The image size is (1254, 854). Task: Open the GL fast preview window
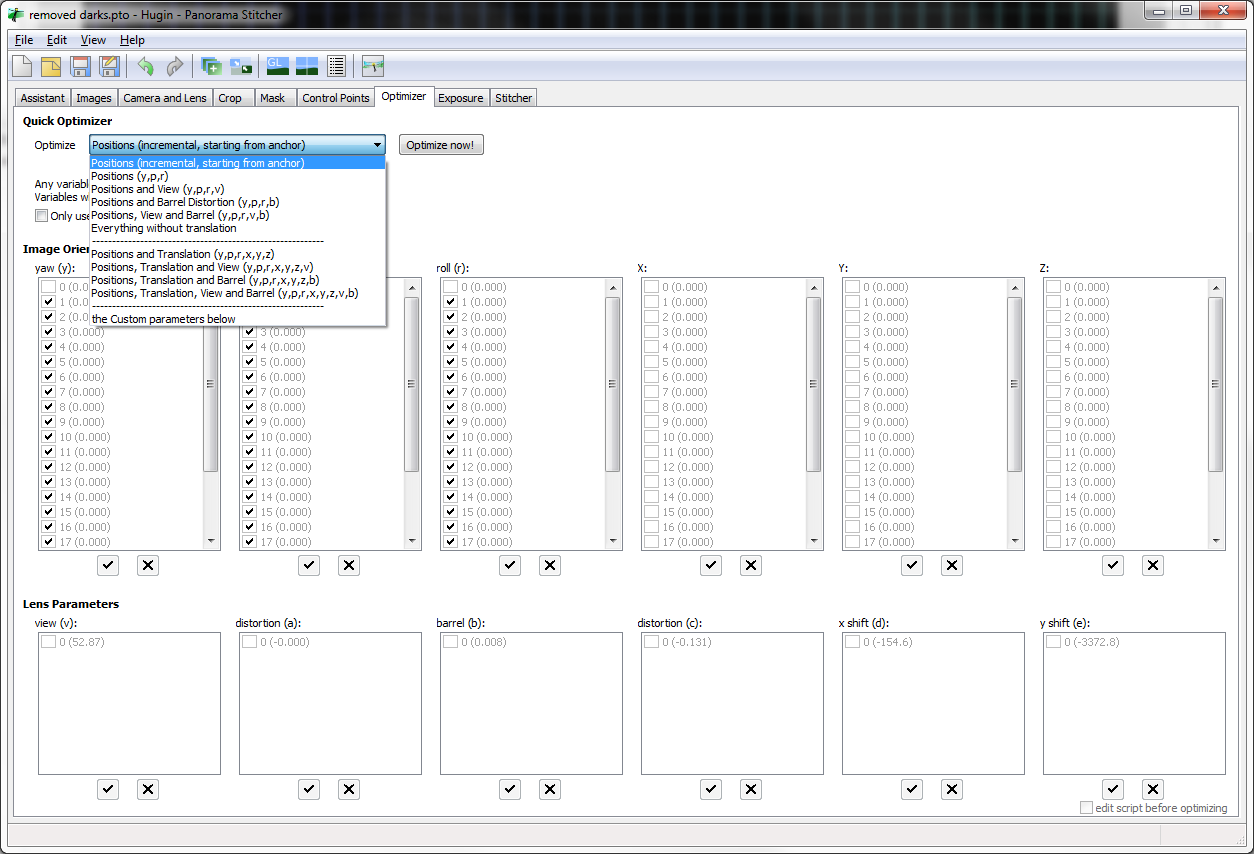point(277,67)
